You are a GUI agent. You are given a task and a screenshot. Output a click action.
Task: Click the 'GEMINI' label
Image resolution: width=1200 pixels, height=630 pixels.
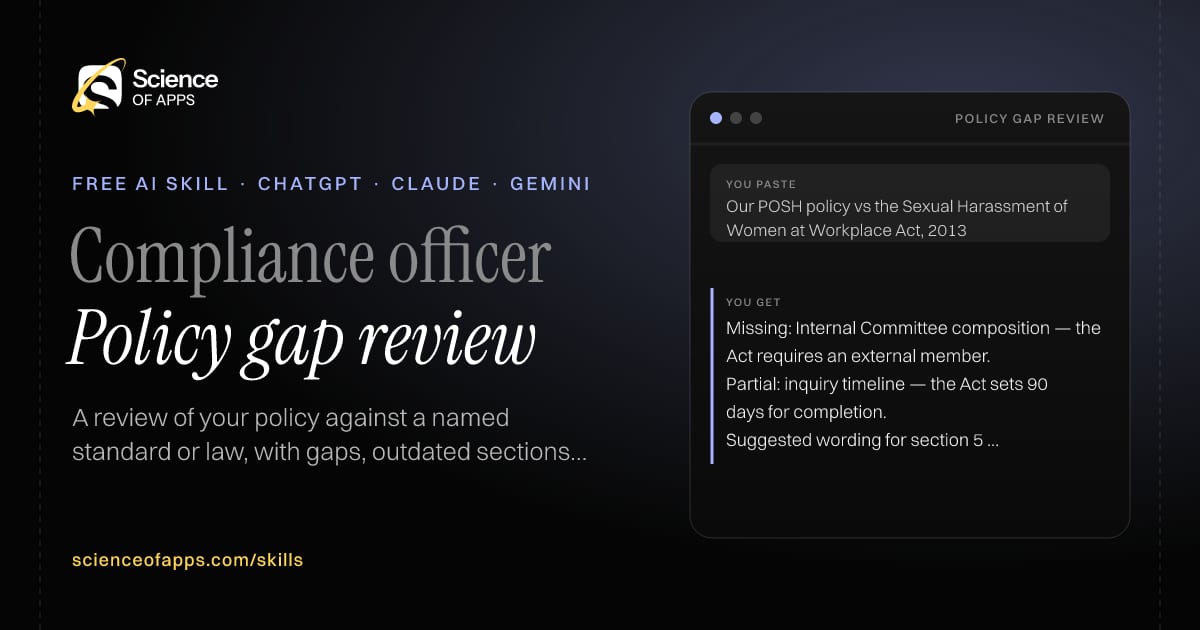pyautogui.click(x=550, y=184)
